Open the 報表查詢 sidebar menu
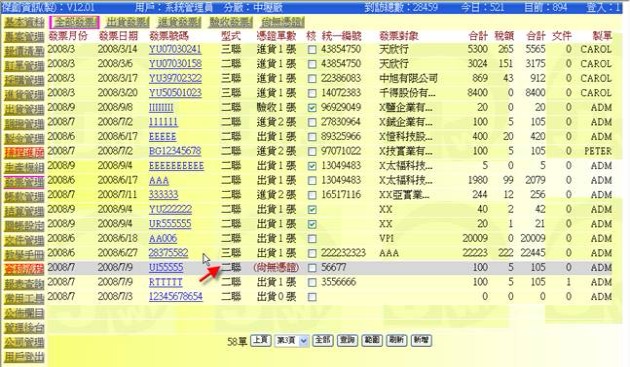 (x=24, y=284)
